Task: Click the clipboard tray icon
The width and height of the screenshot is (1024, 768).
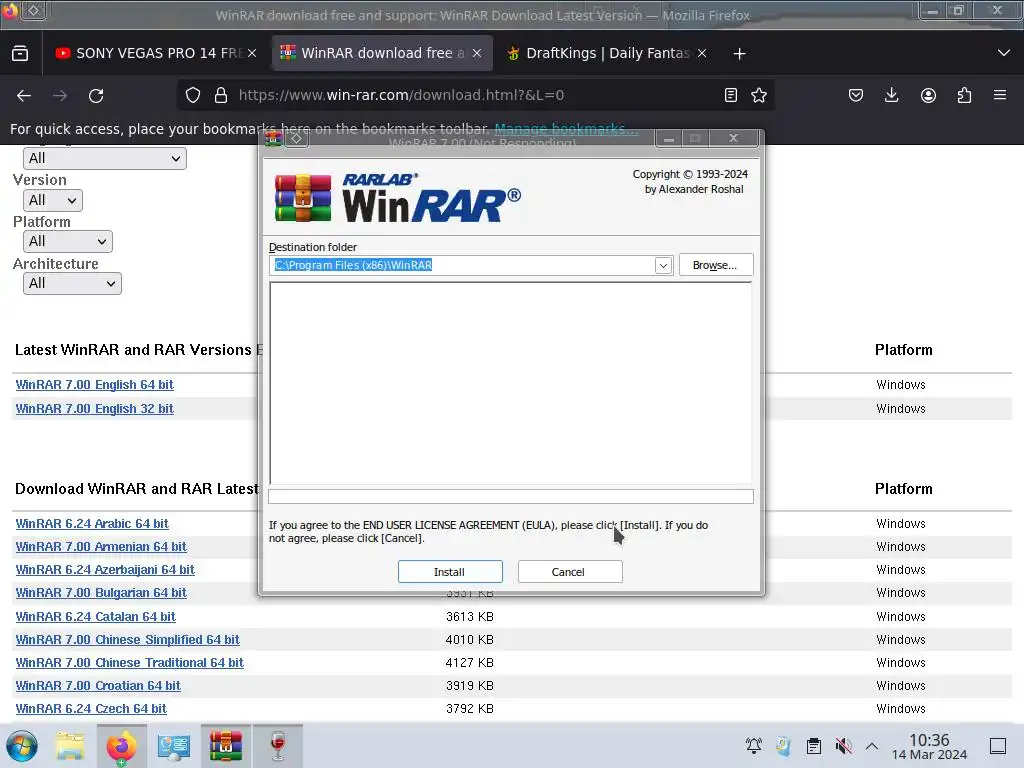Action: point(814,746)
